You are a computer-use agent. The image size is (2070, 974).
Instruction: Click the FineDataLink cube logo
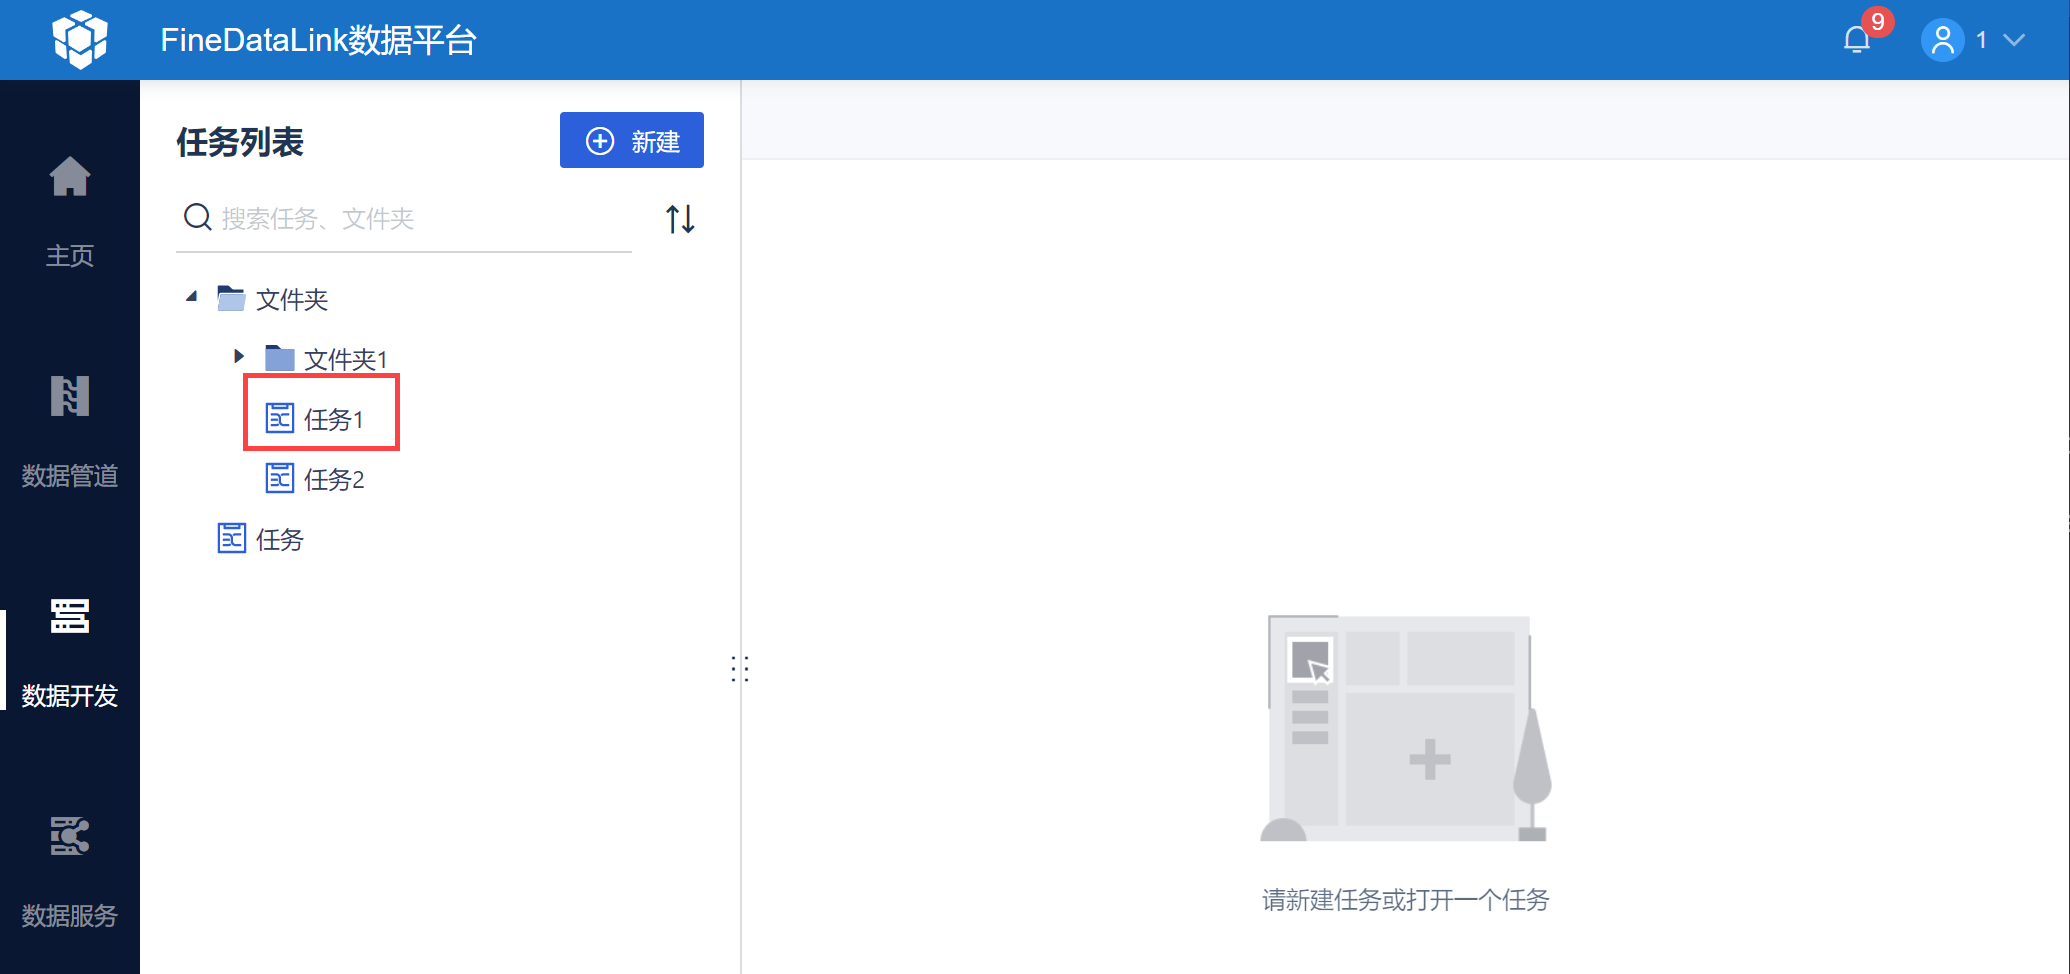pyautogui.click(x=80, y=40)
